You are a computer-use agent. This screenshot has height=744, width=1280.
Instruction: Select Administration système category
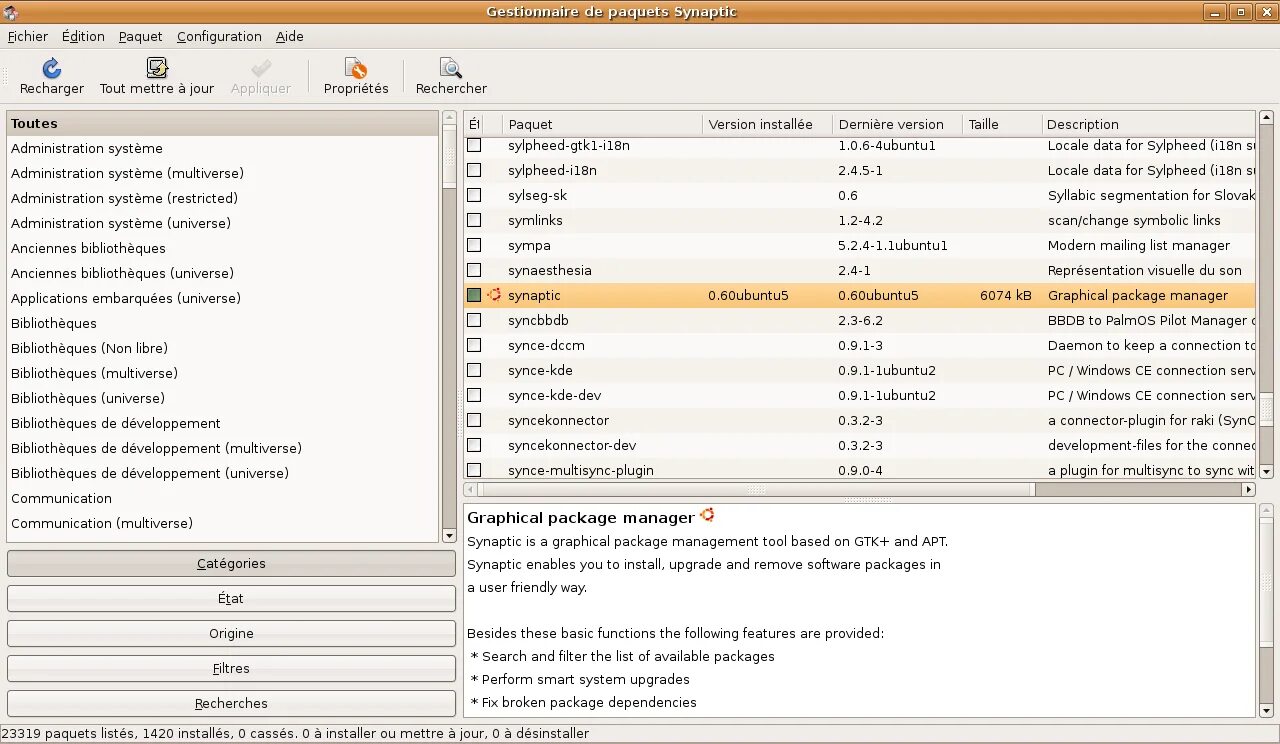coord(223,148)
